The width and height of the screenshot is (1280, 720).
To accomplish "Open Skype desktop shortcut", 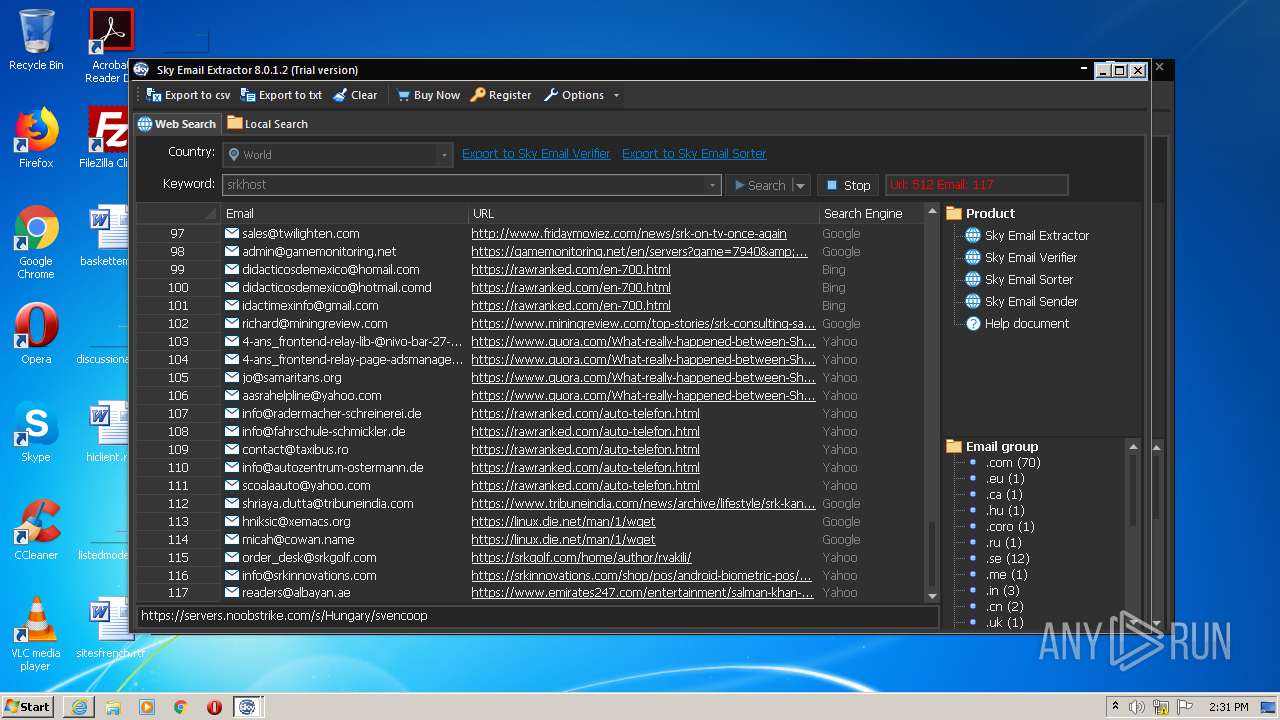I will (x=36, y=432).
